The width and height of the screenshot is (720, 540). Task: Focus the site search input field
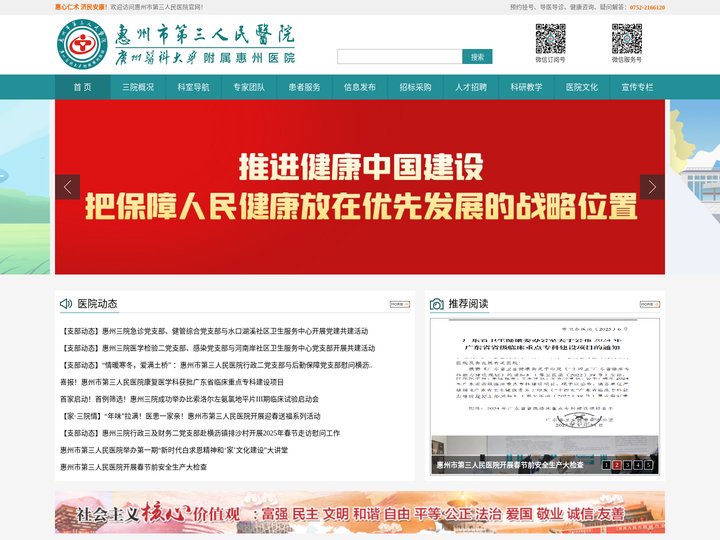(399, 56)
